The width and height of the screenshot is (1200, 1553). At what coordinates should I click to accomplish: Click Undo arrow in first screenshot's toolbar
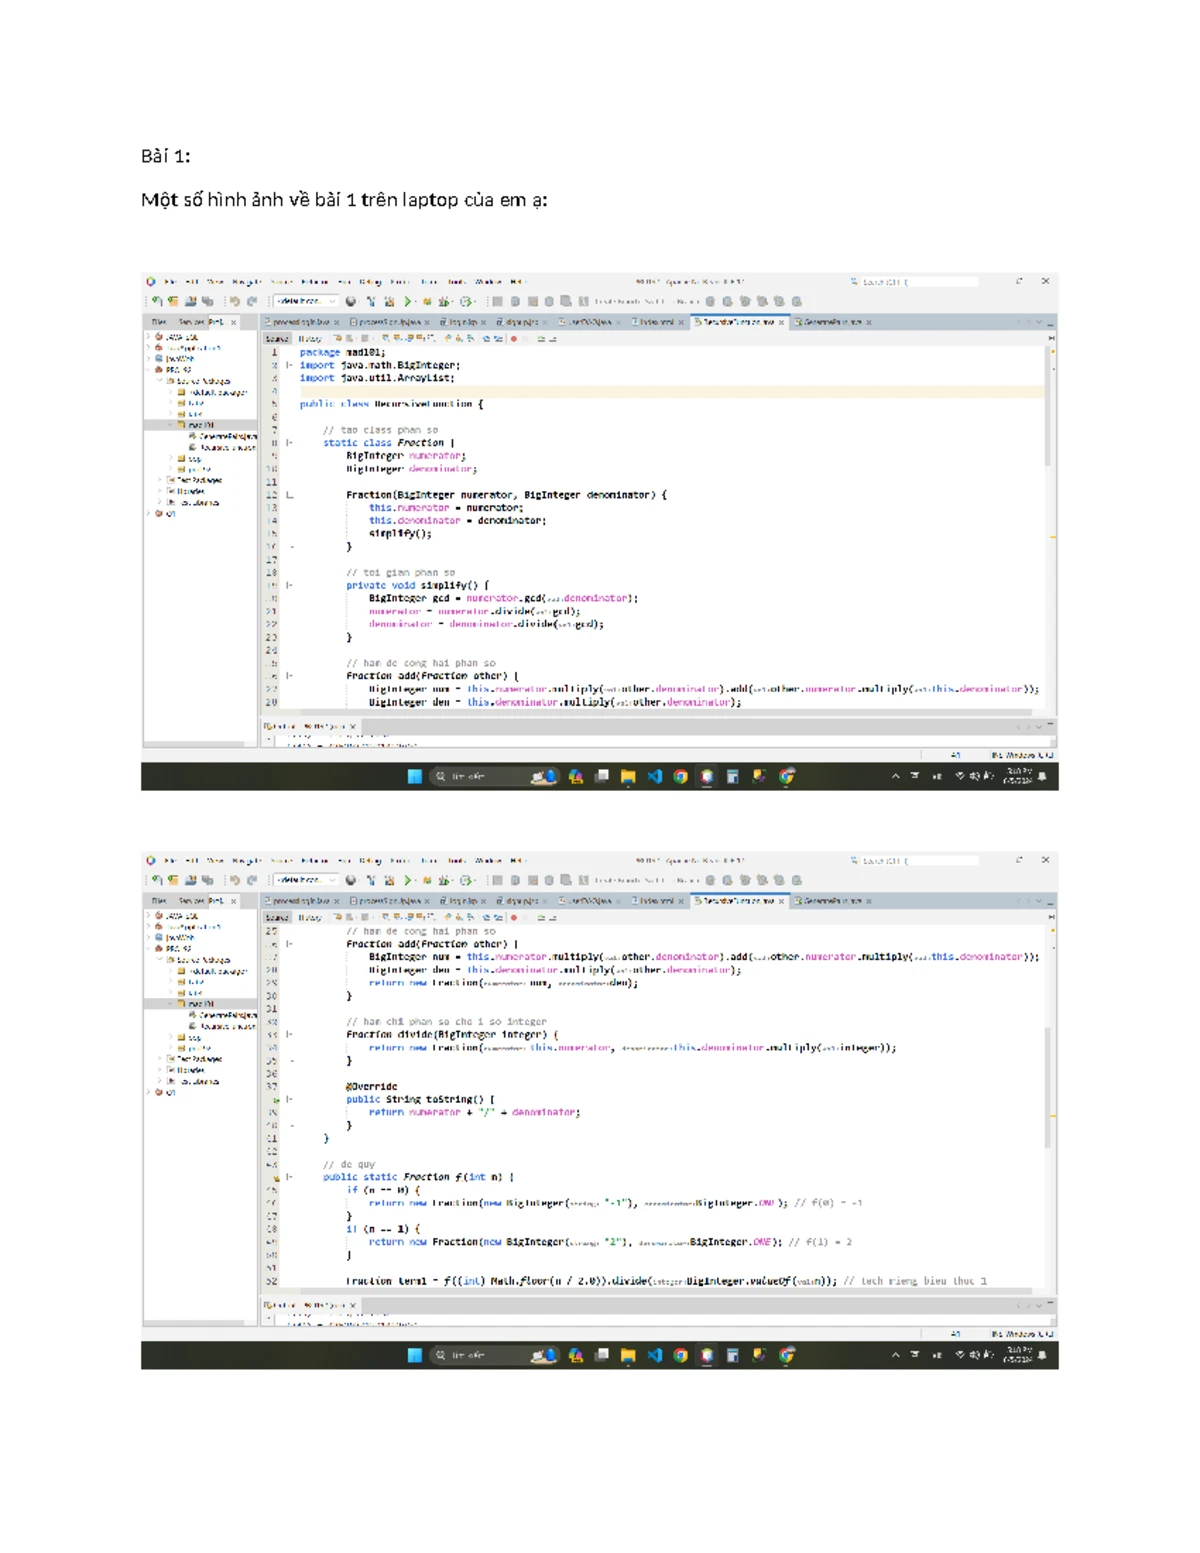click(x=235, y=301)
